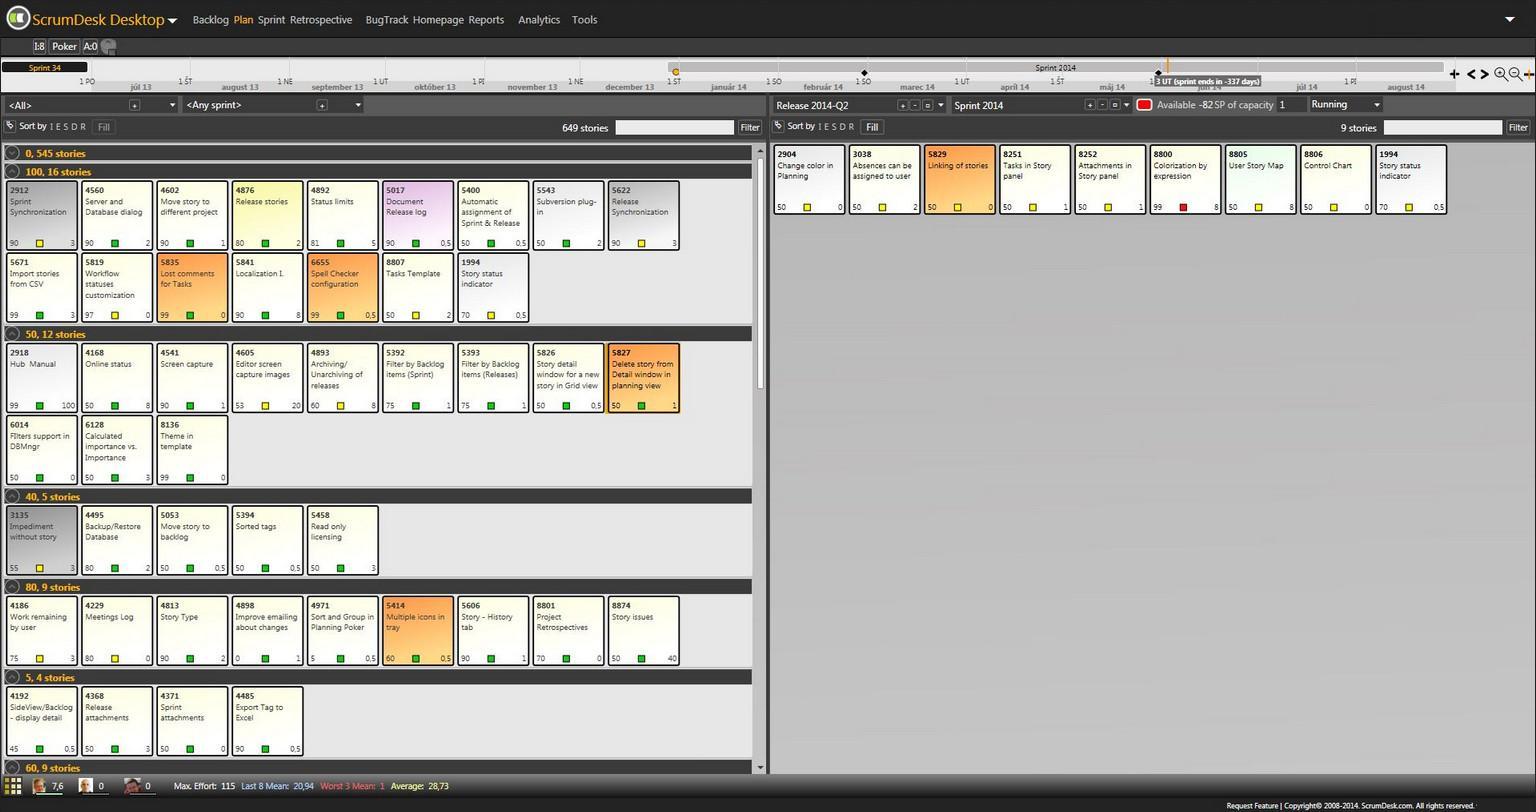Click the plus icon next to Sprint 2014
The width and height of the screenshot is (1536, 812).
[x=1090, y=105]
